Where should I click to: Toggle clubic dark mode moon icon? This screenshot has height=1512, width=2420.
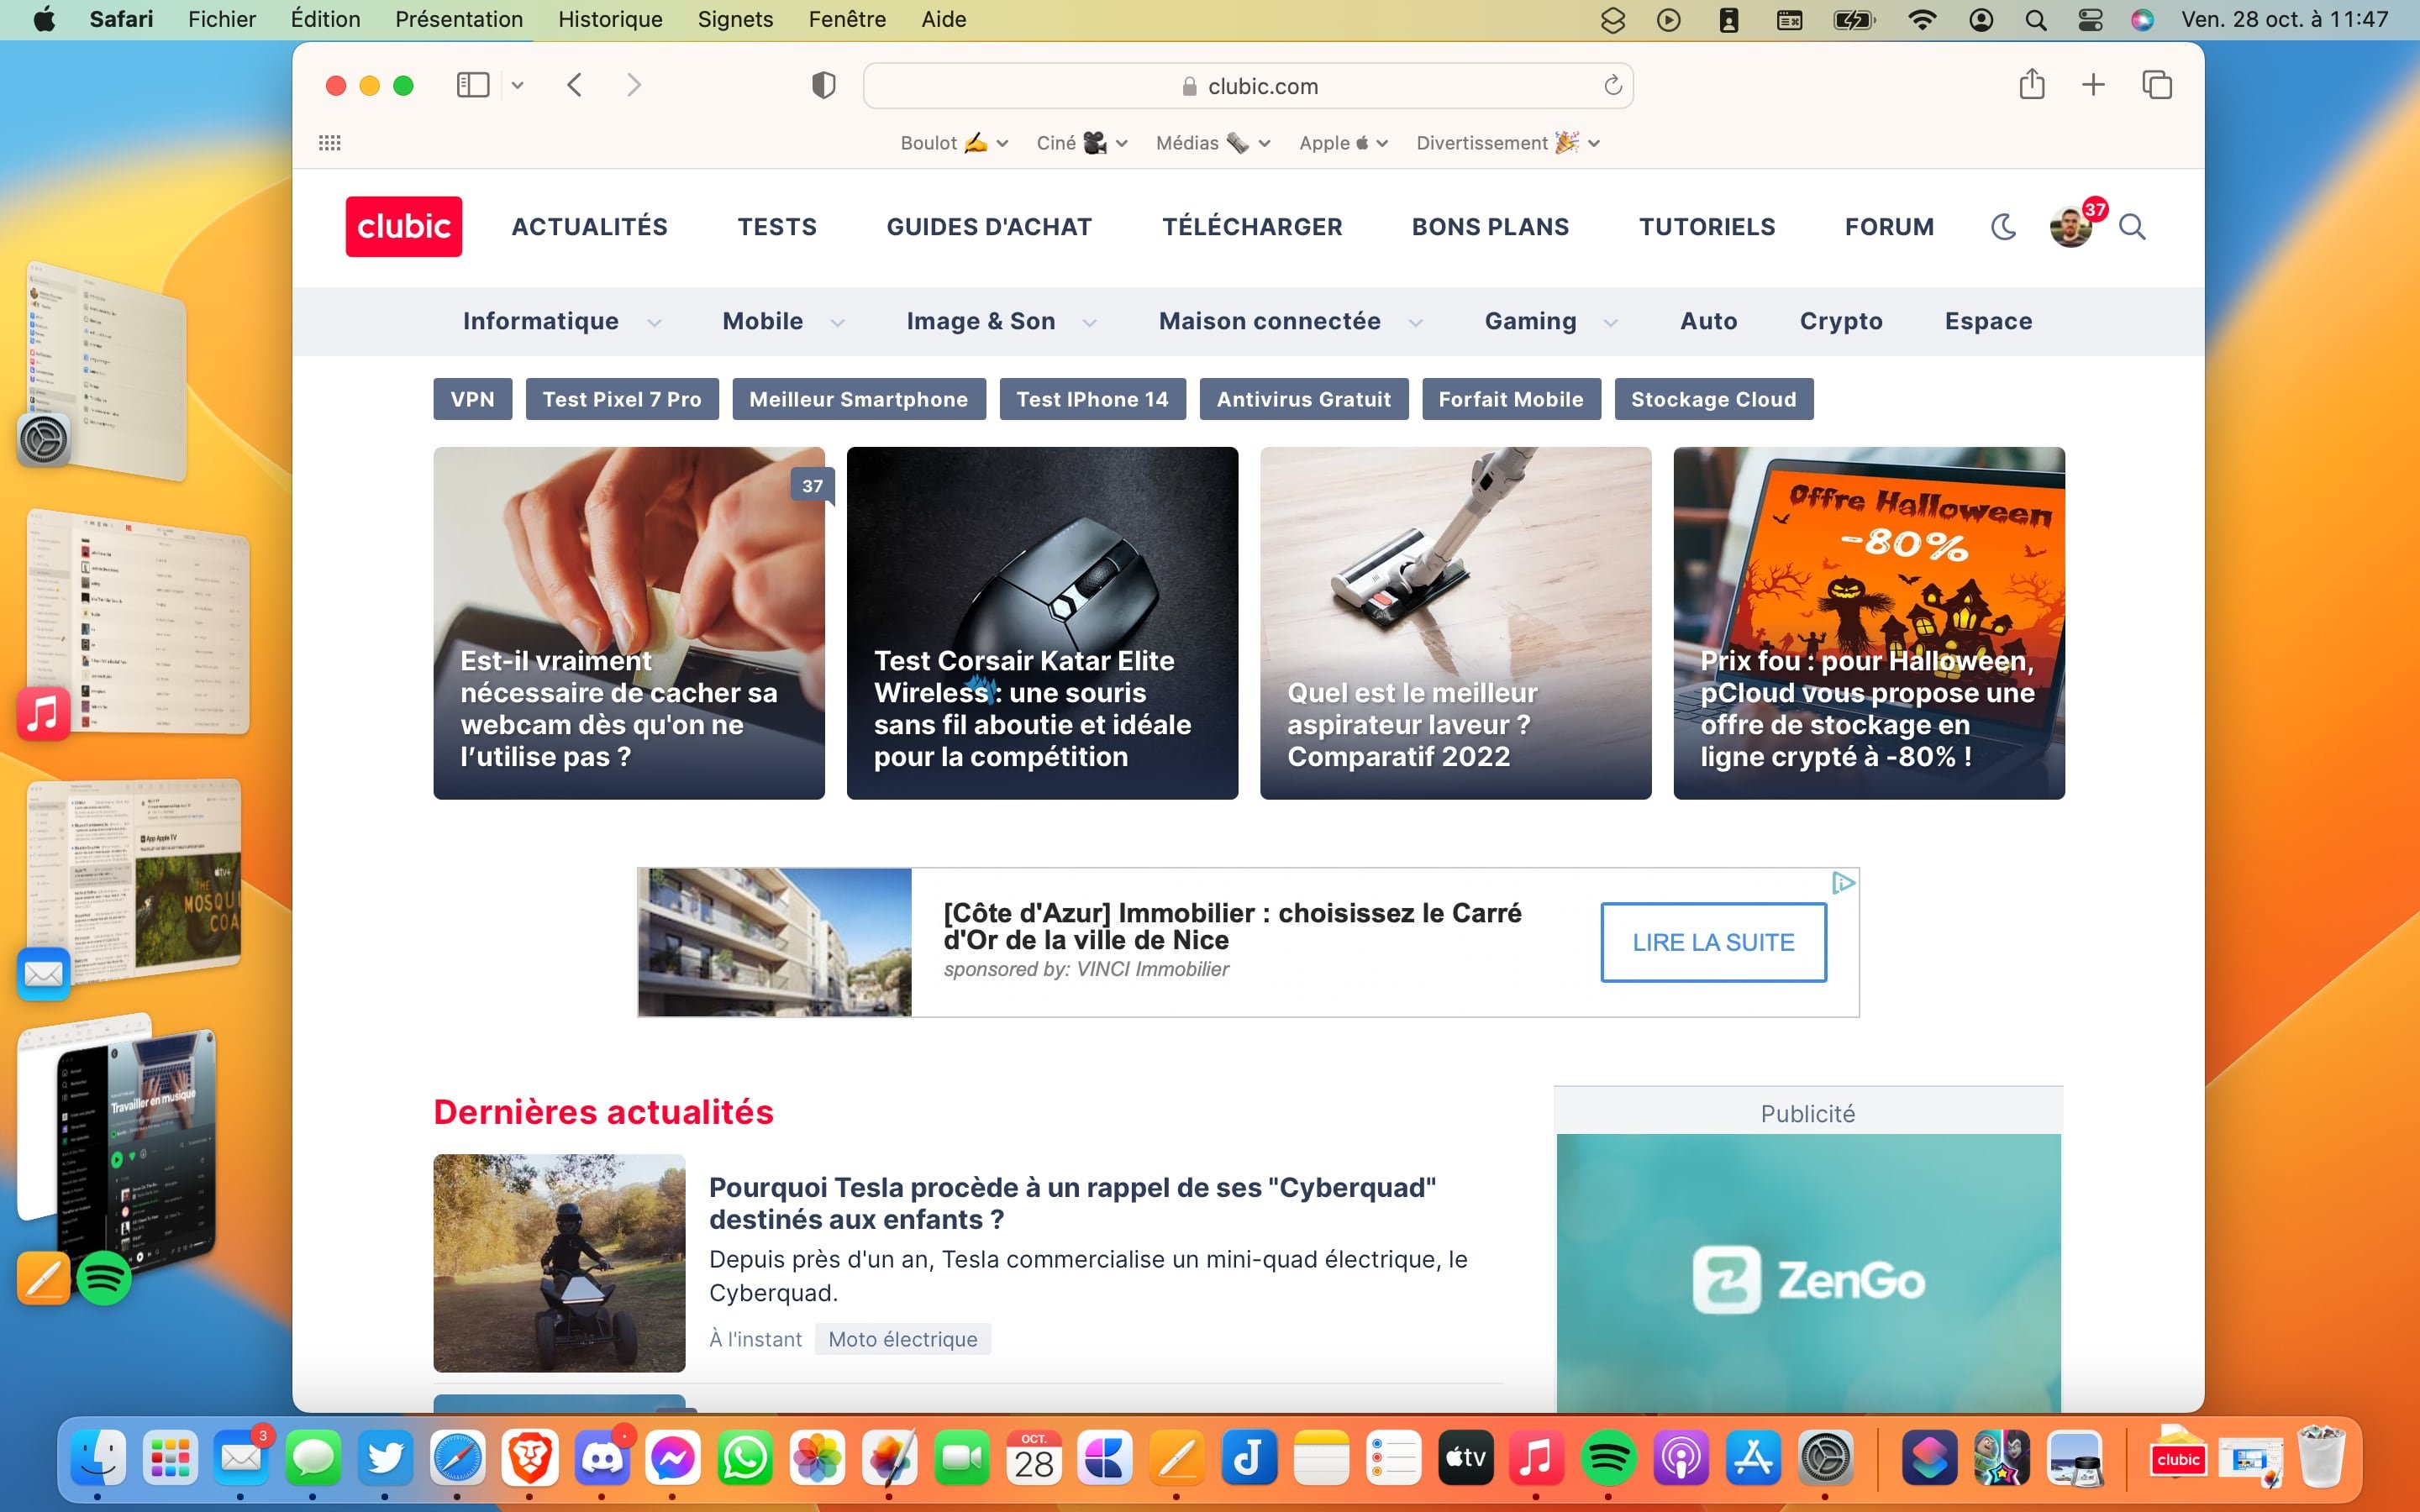click(2003, 227)
